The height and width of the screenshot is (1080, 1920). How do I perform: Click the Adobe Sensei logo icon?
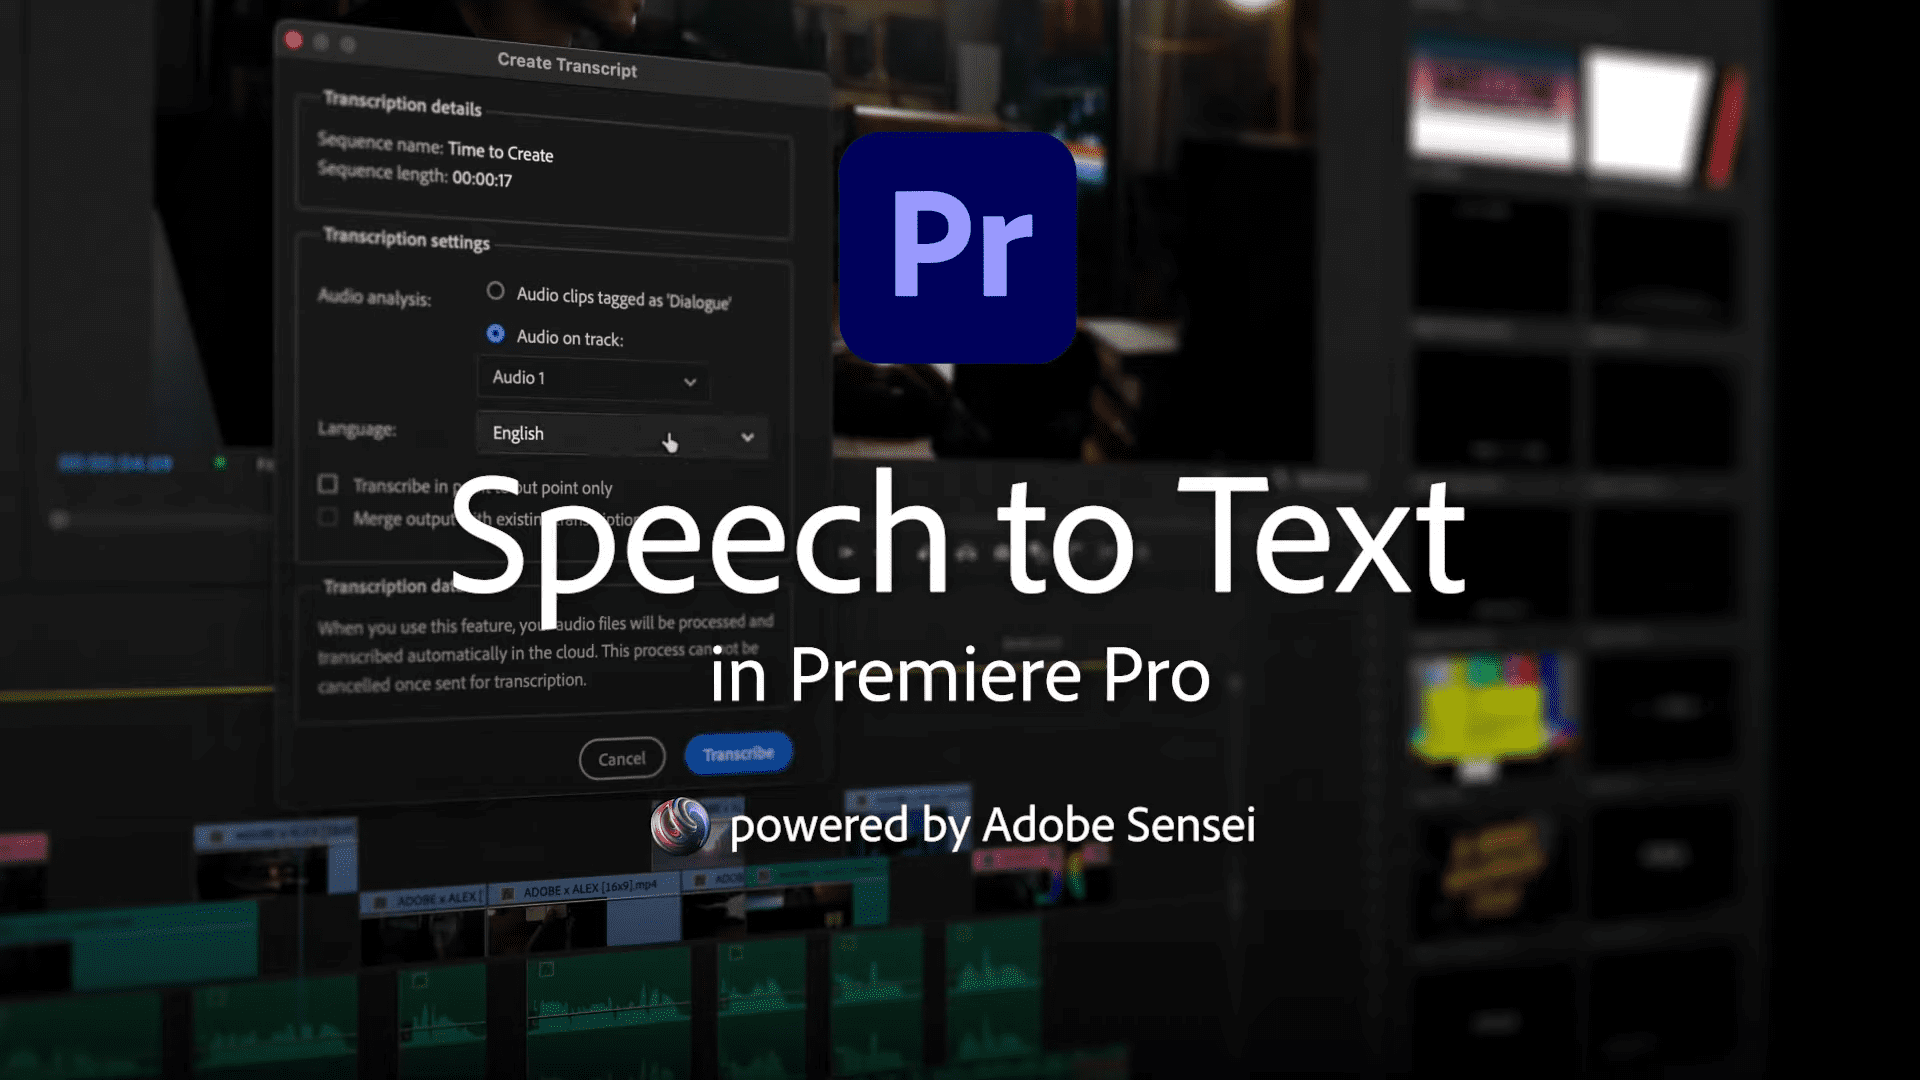tap(680, 824)
